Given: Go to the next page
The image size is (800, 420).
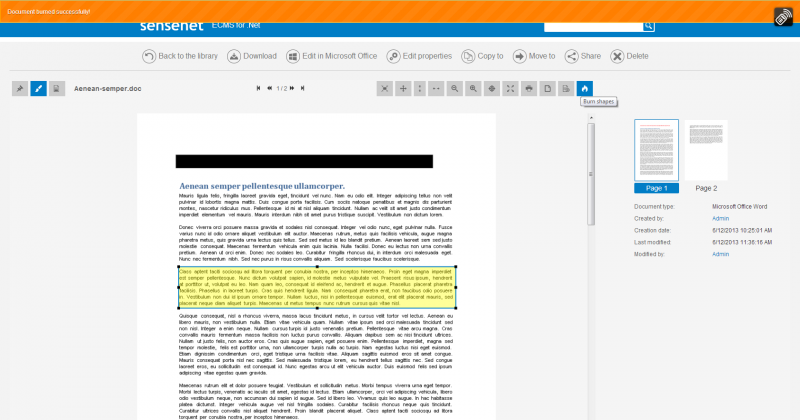Looking at the screenshot, I should coord(292,88).
